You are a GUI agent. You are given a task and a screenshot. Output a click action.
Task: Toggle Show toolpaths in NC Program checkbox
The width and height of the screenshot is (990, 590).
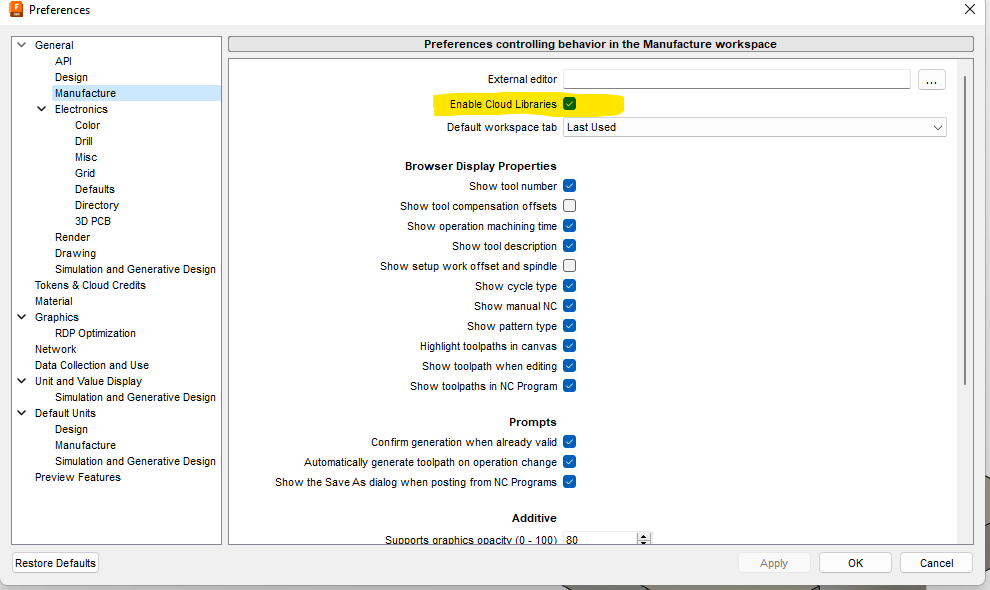tap(570, 386)
